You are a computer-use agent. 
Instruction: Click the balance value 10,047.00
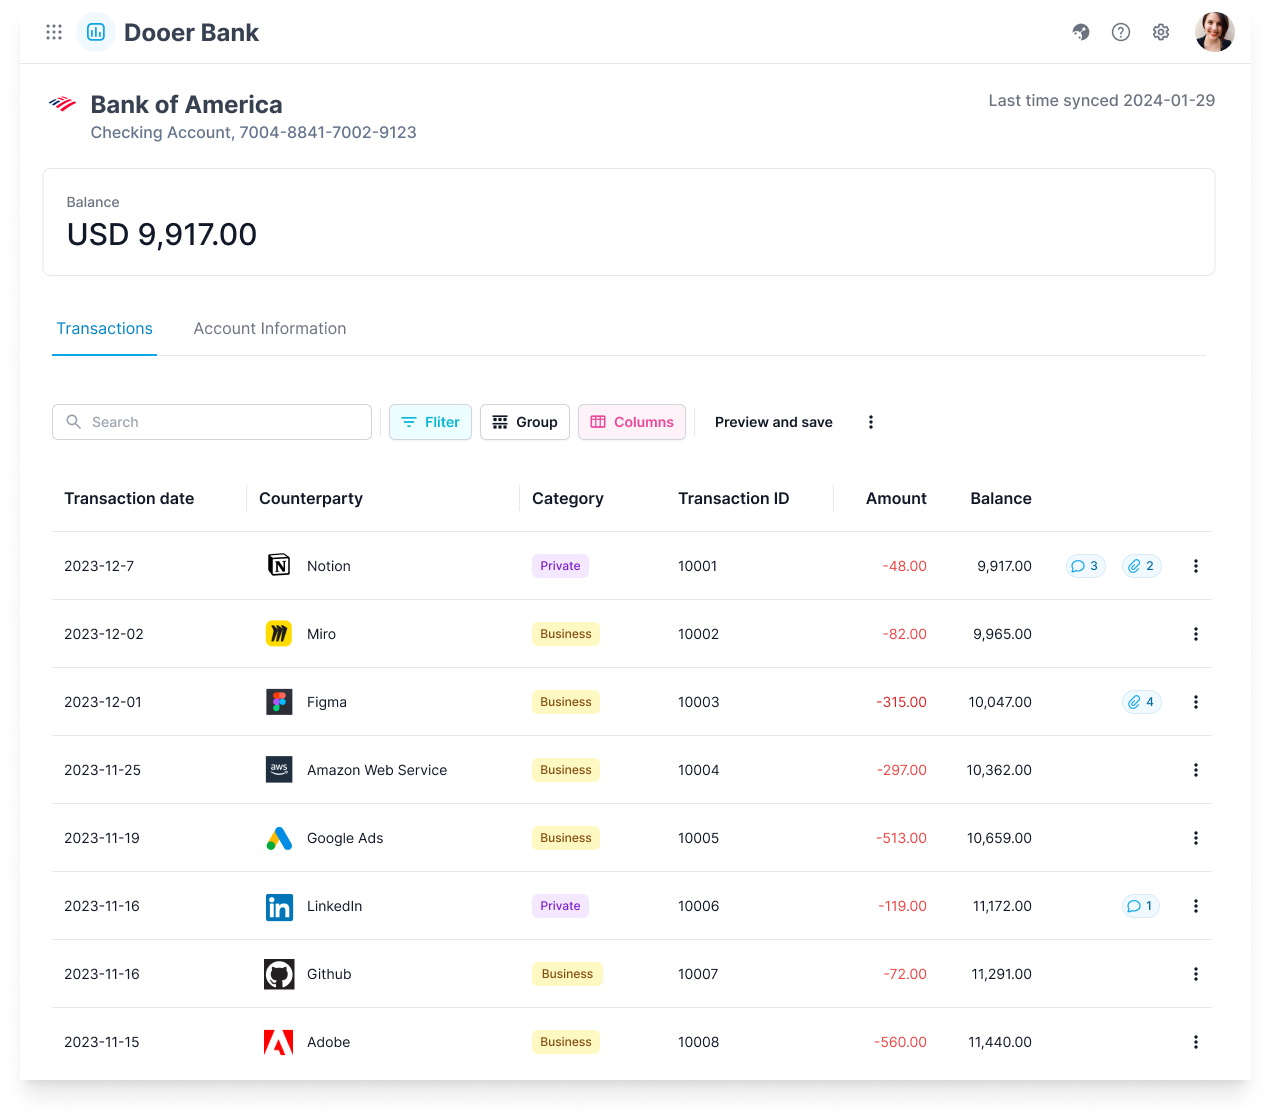1000,702
